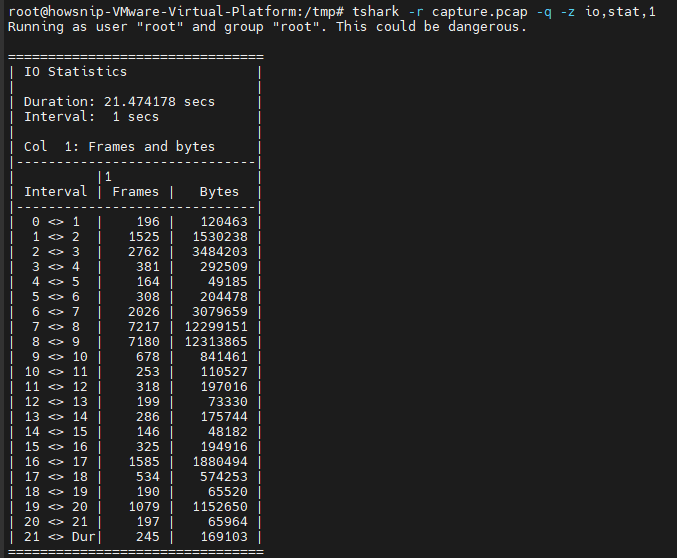
Task: Click the '21 <> Dur' interval label
Action: (x=60, y=537)
